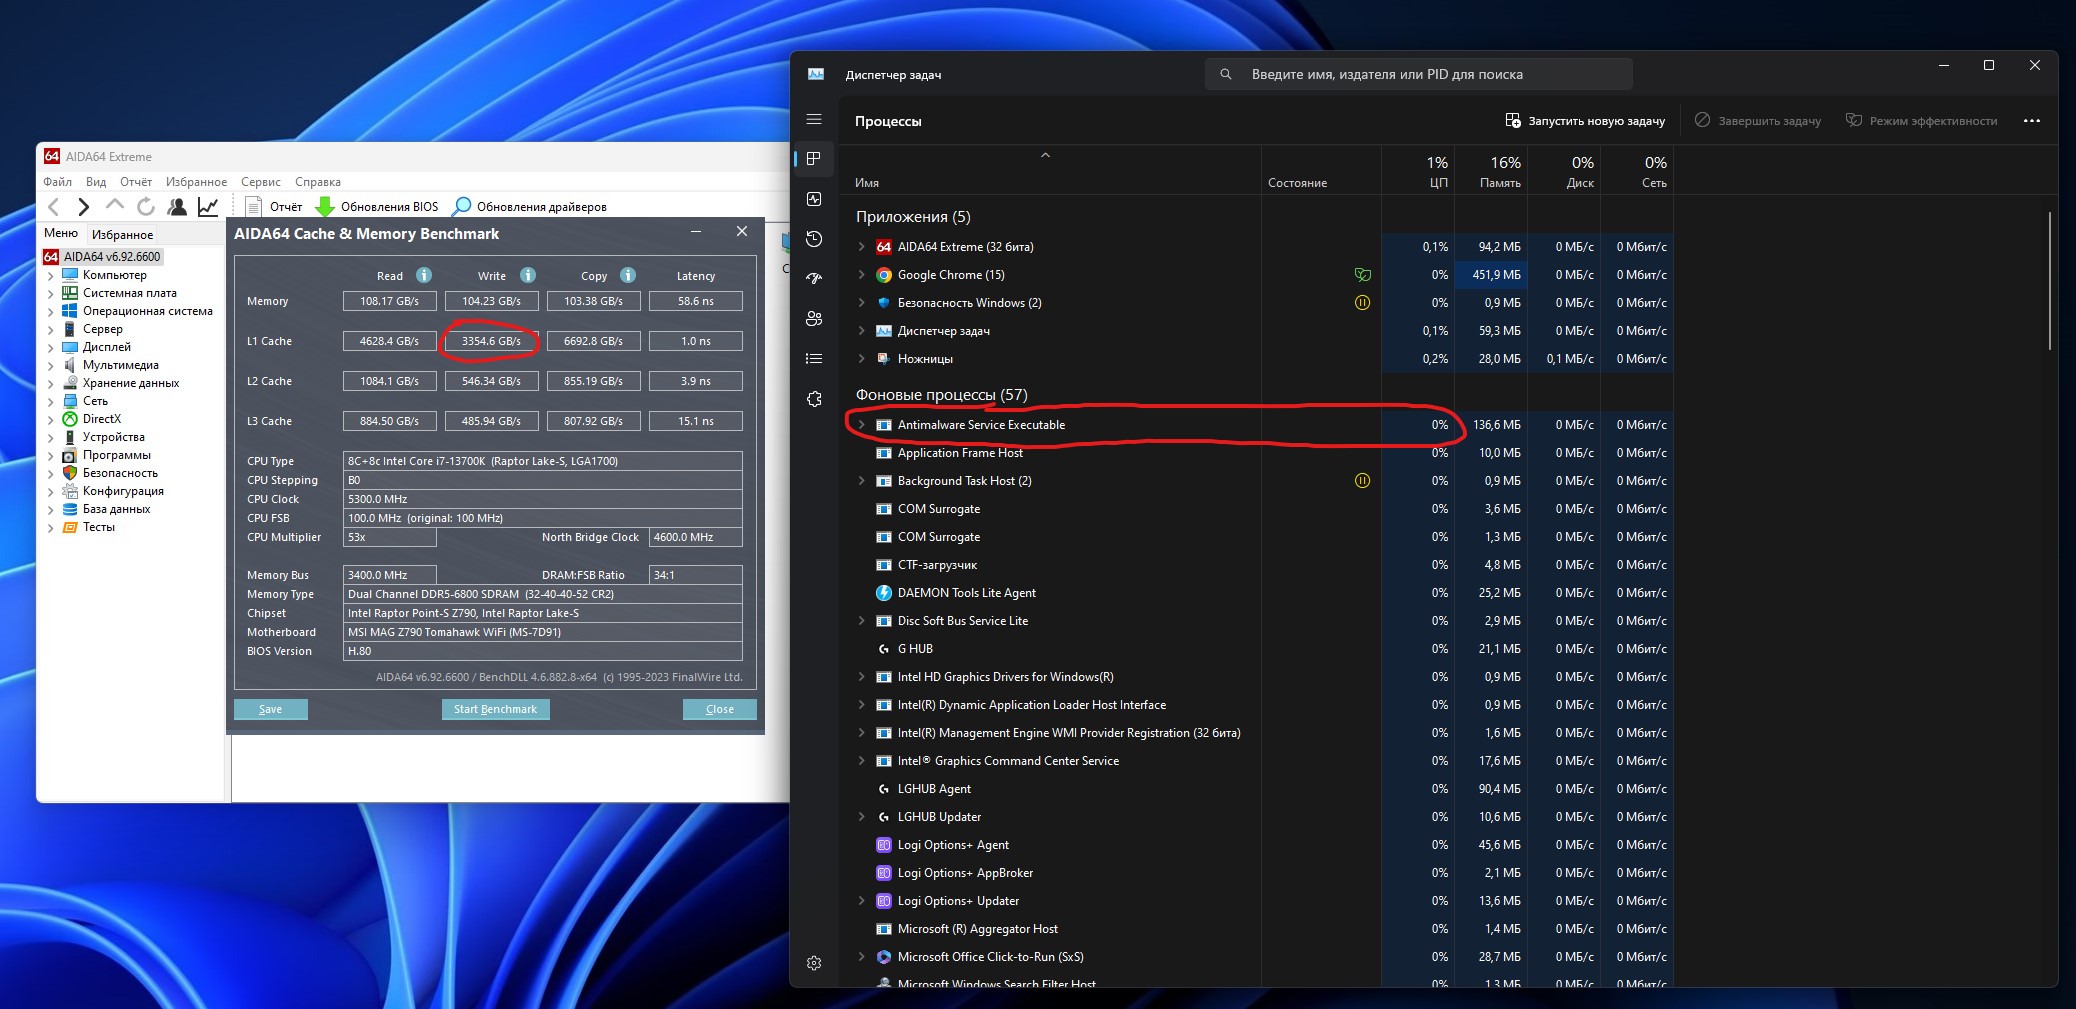Image resolution: width=2076 pixels, height=1009 pixels.
Task: Click the Task Manager process list scrollbar
Action: click(2050, 280)
